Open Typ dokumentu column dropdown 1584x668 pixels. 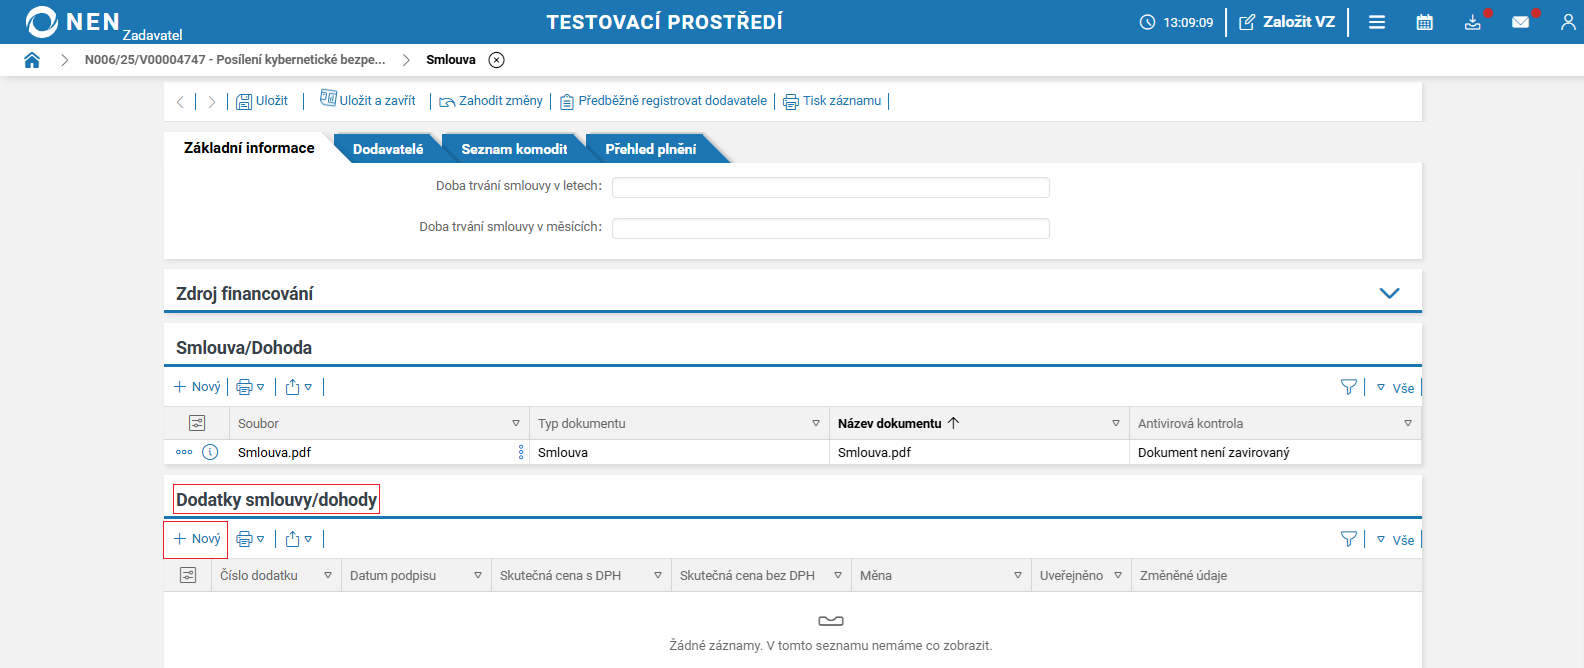816,423
